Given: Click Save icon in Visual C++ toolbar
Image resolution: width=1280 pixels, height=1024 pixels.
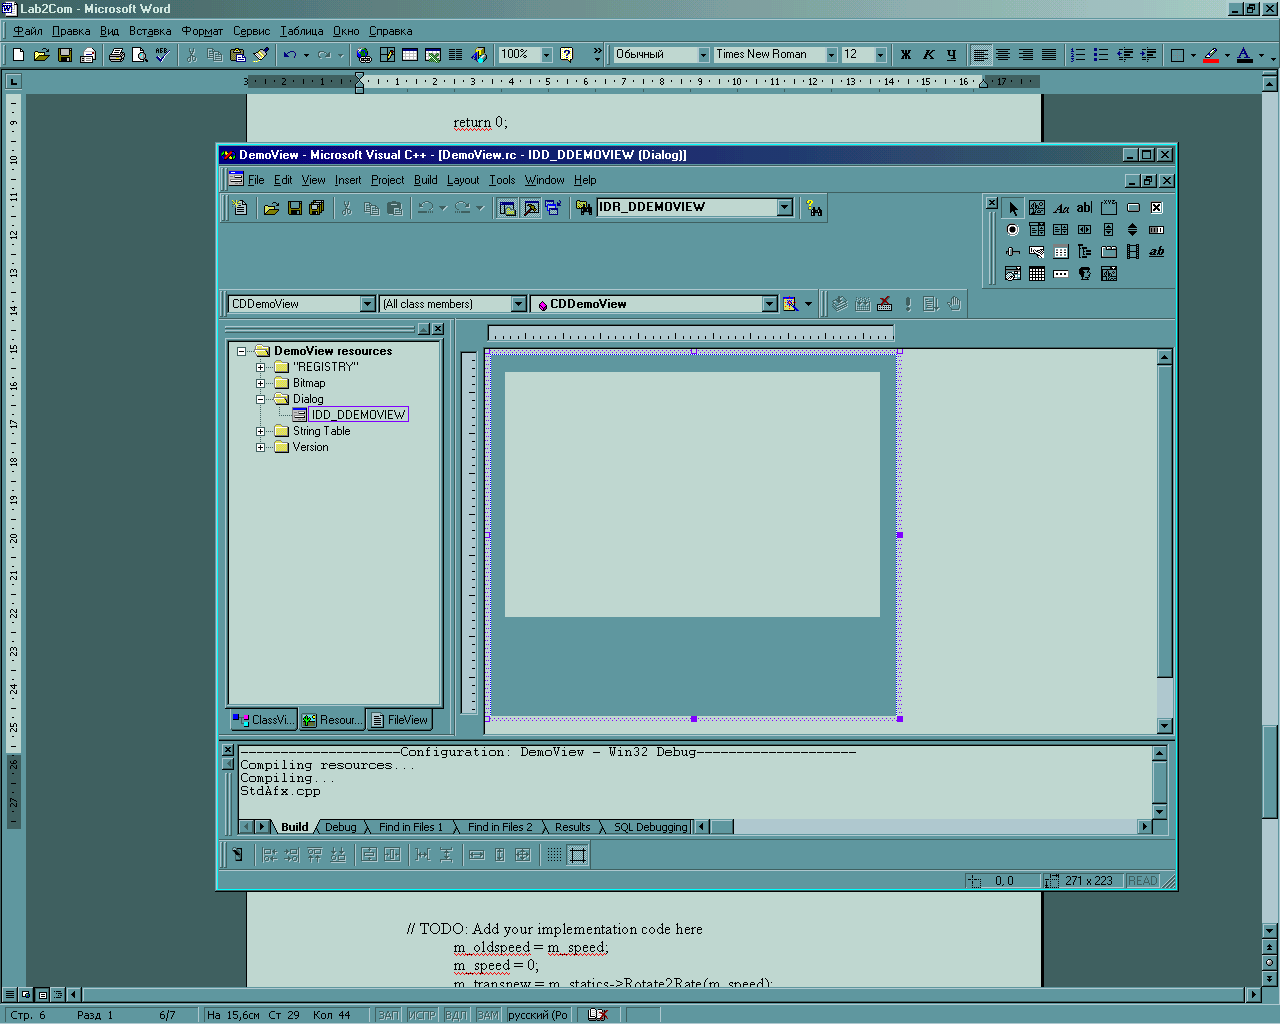Looking at the screenshot, I should point(295,208).
